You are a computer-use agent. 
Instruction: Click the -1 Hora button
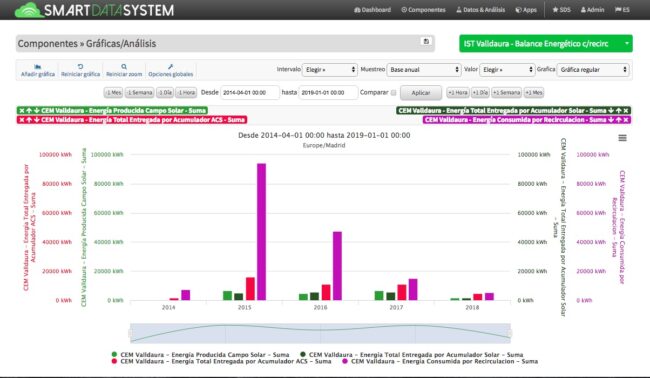coord(186,93)
